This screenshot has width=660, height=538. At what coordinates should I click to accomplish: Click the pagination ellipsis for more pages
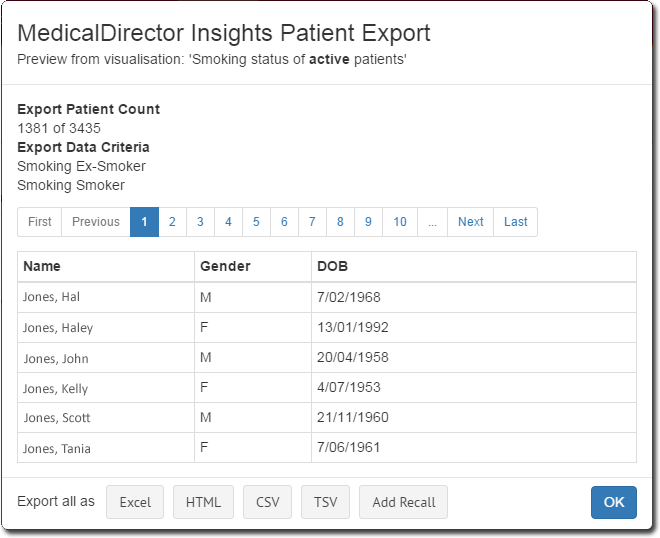click(432, 222)
